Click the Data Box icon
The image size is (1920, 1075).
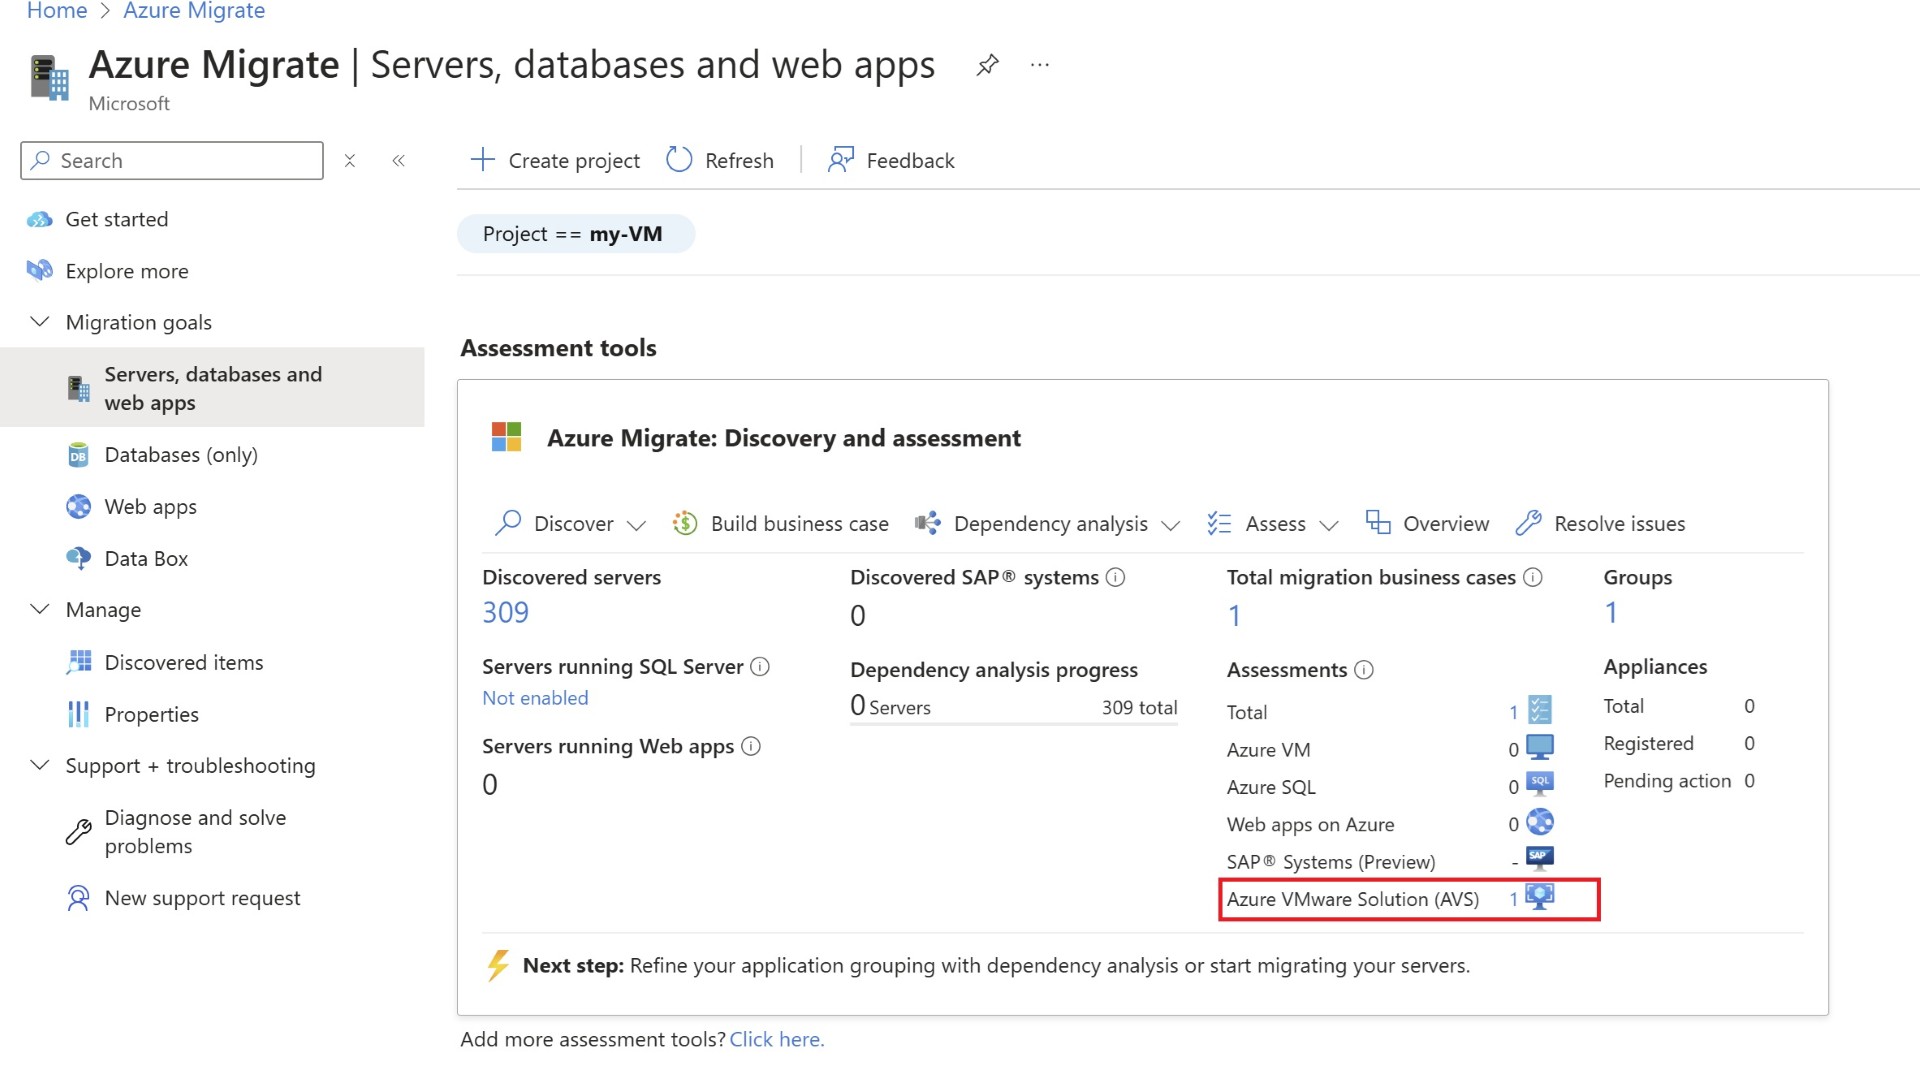pos(79,559)
